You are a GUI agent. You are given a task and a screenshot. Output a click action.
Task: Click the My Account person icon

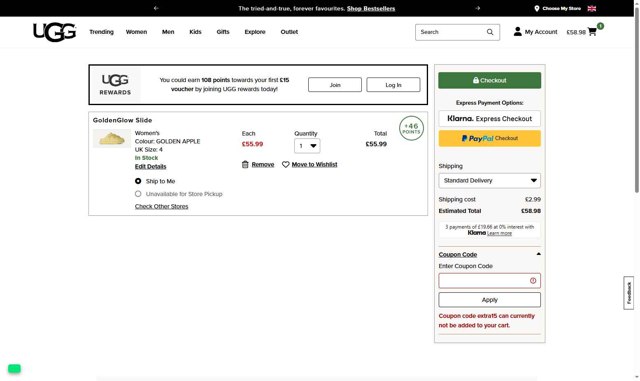coord(518,31)
